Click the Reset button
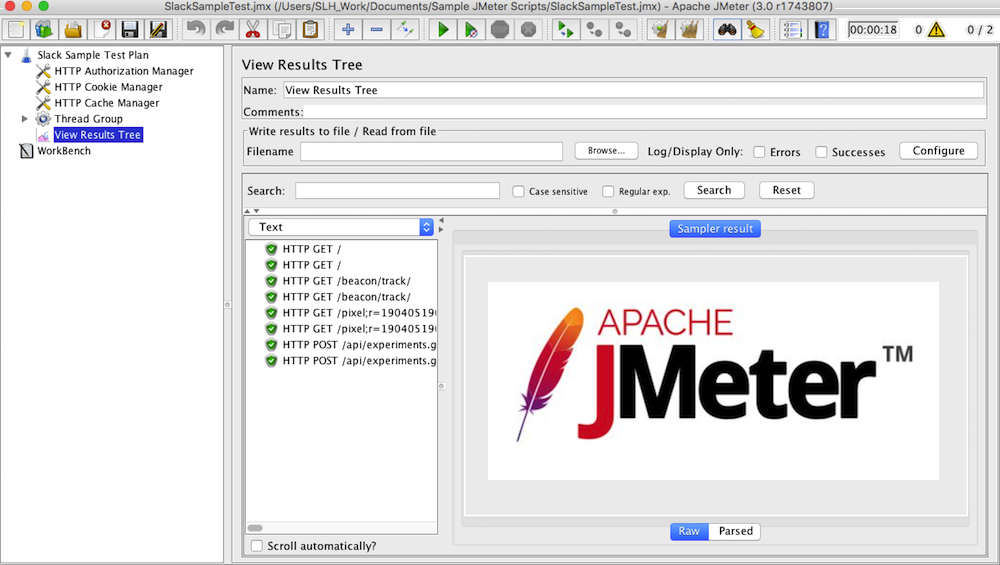This screenshot has height=565, width=1000. (x=786, y=190)
